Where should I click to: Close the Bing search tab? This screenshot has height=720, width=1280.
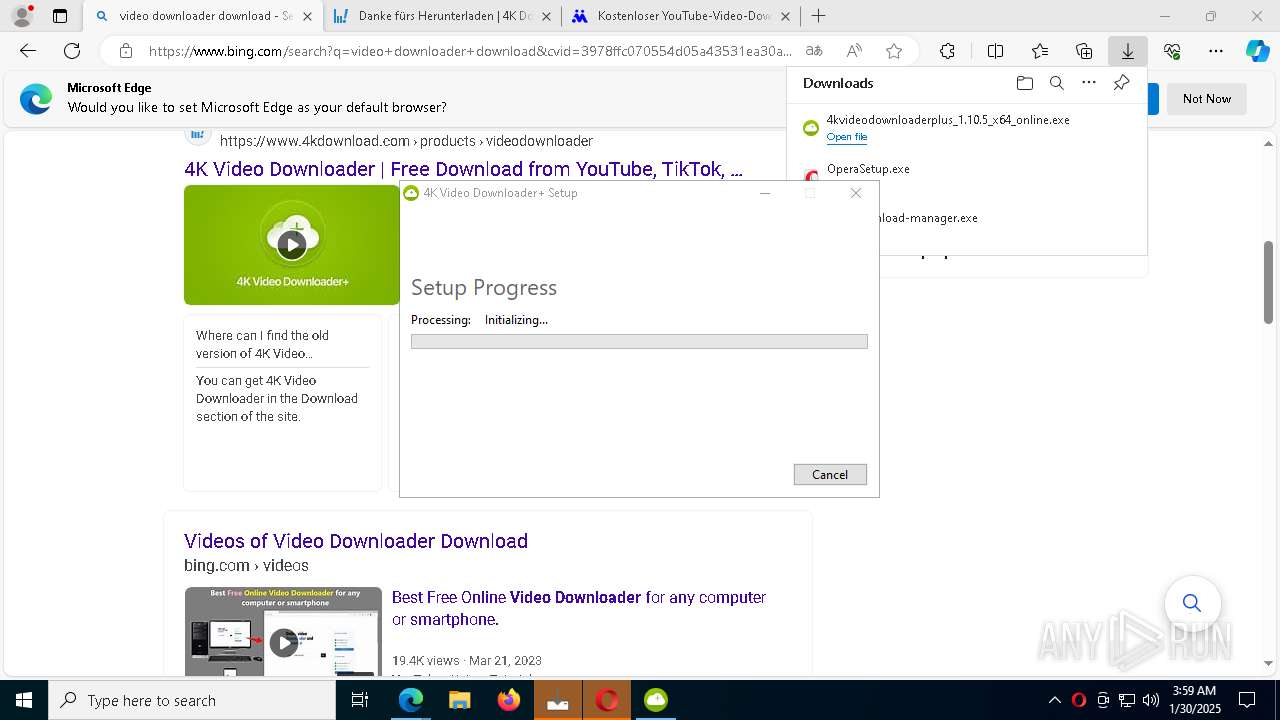pos(307,16)
